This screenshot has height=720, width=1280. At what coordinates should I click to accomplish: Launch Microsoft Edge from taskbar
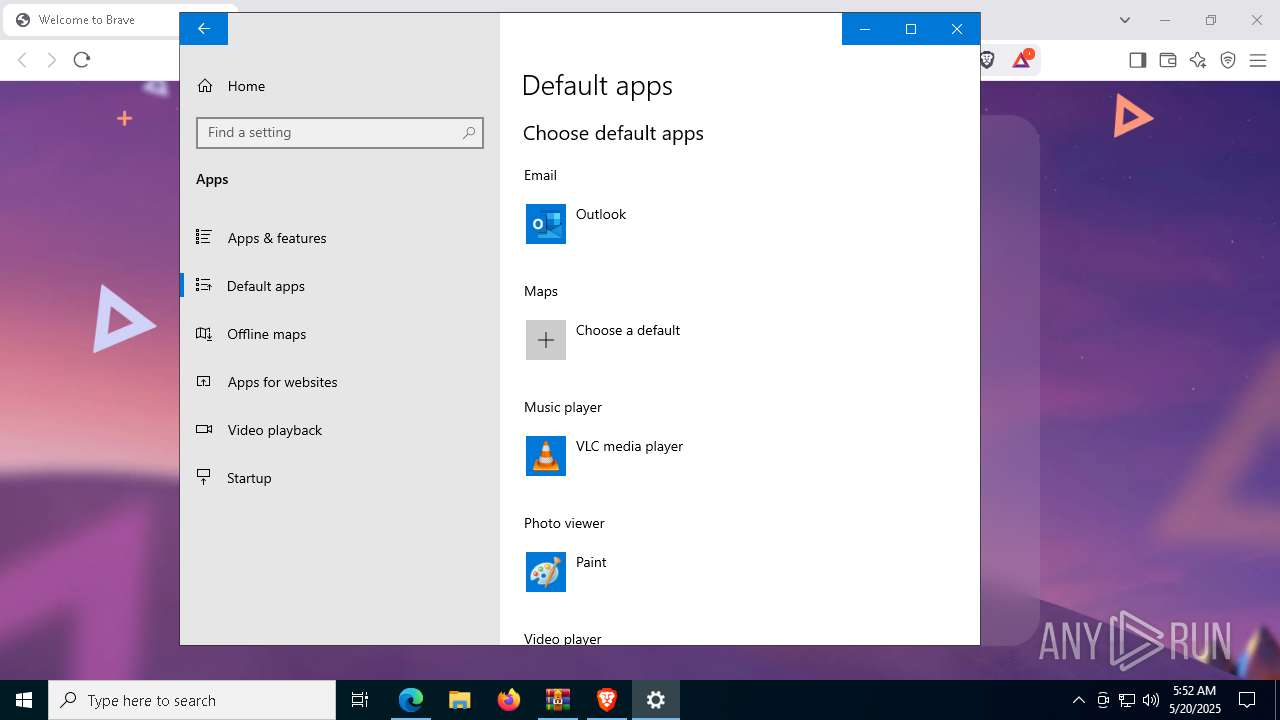[x=411, y=700]
